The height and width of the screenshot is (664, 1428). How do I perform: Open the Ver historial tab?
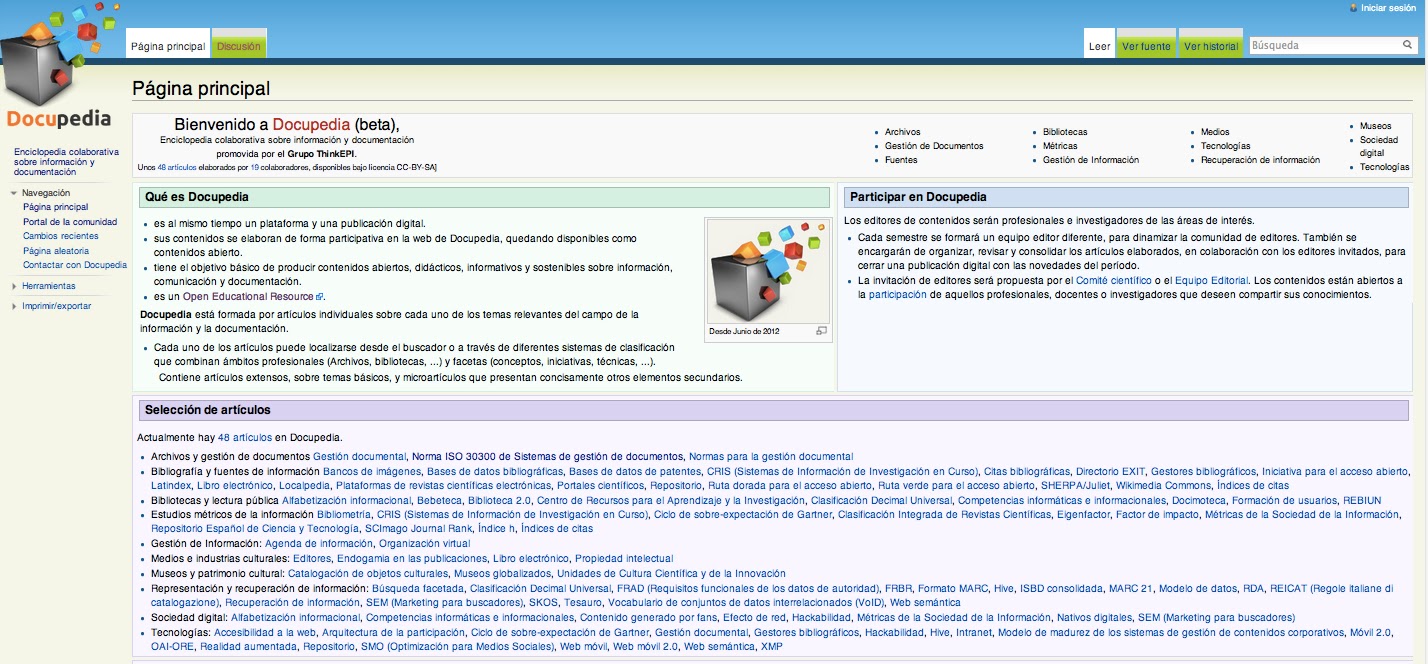[x=1210, y=43]
